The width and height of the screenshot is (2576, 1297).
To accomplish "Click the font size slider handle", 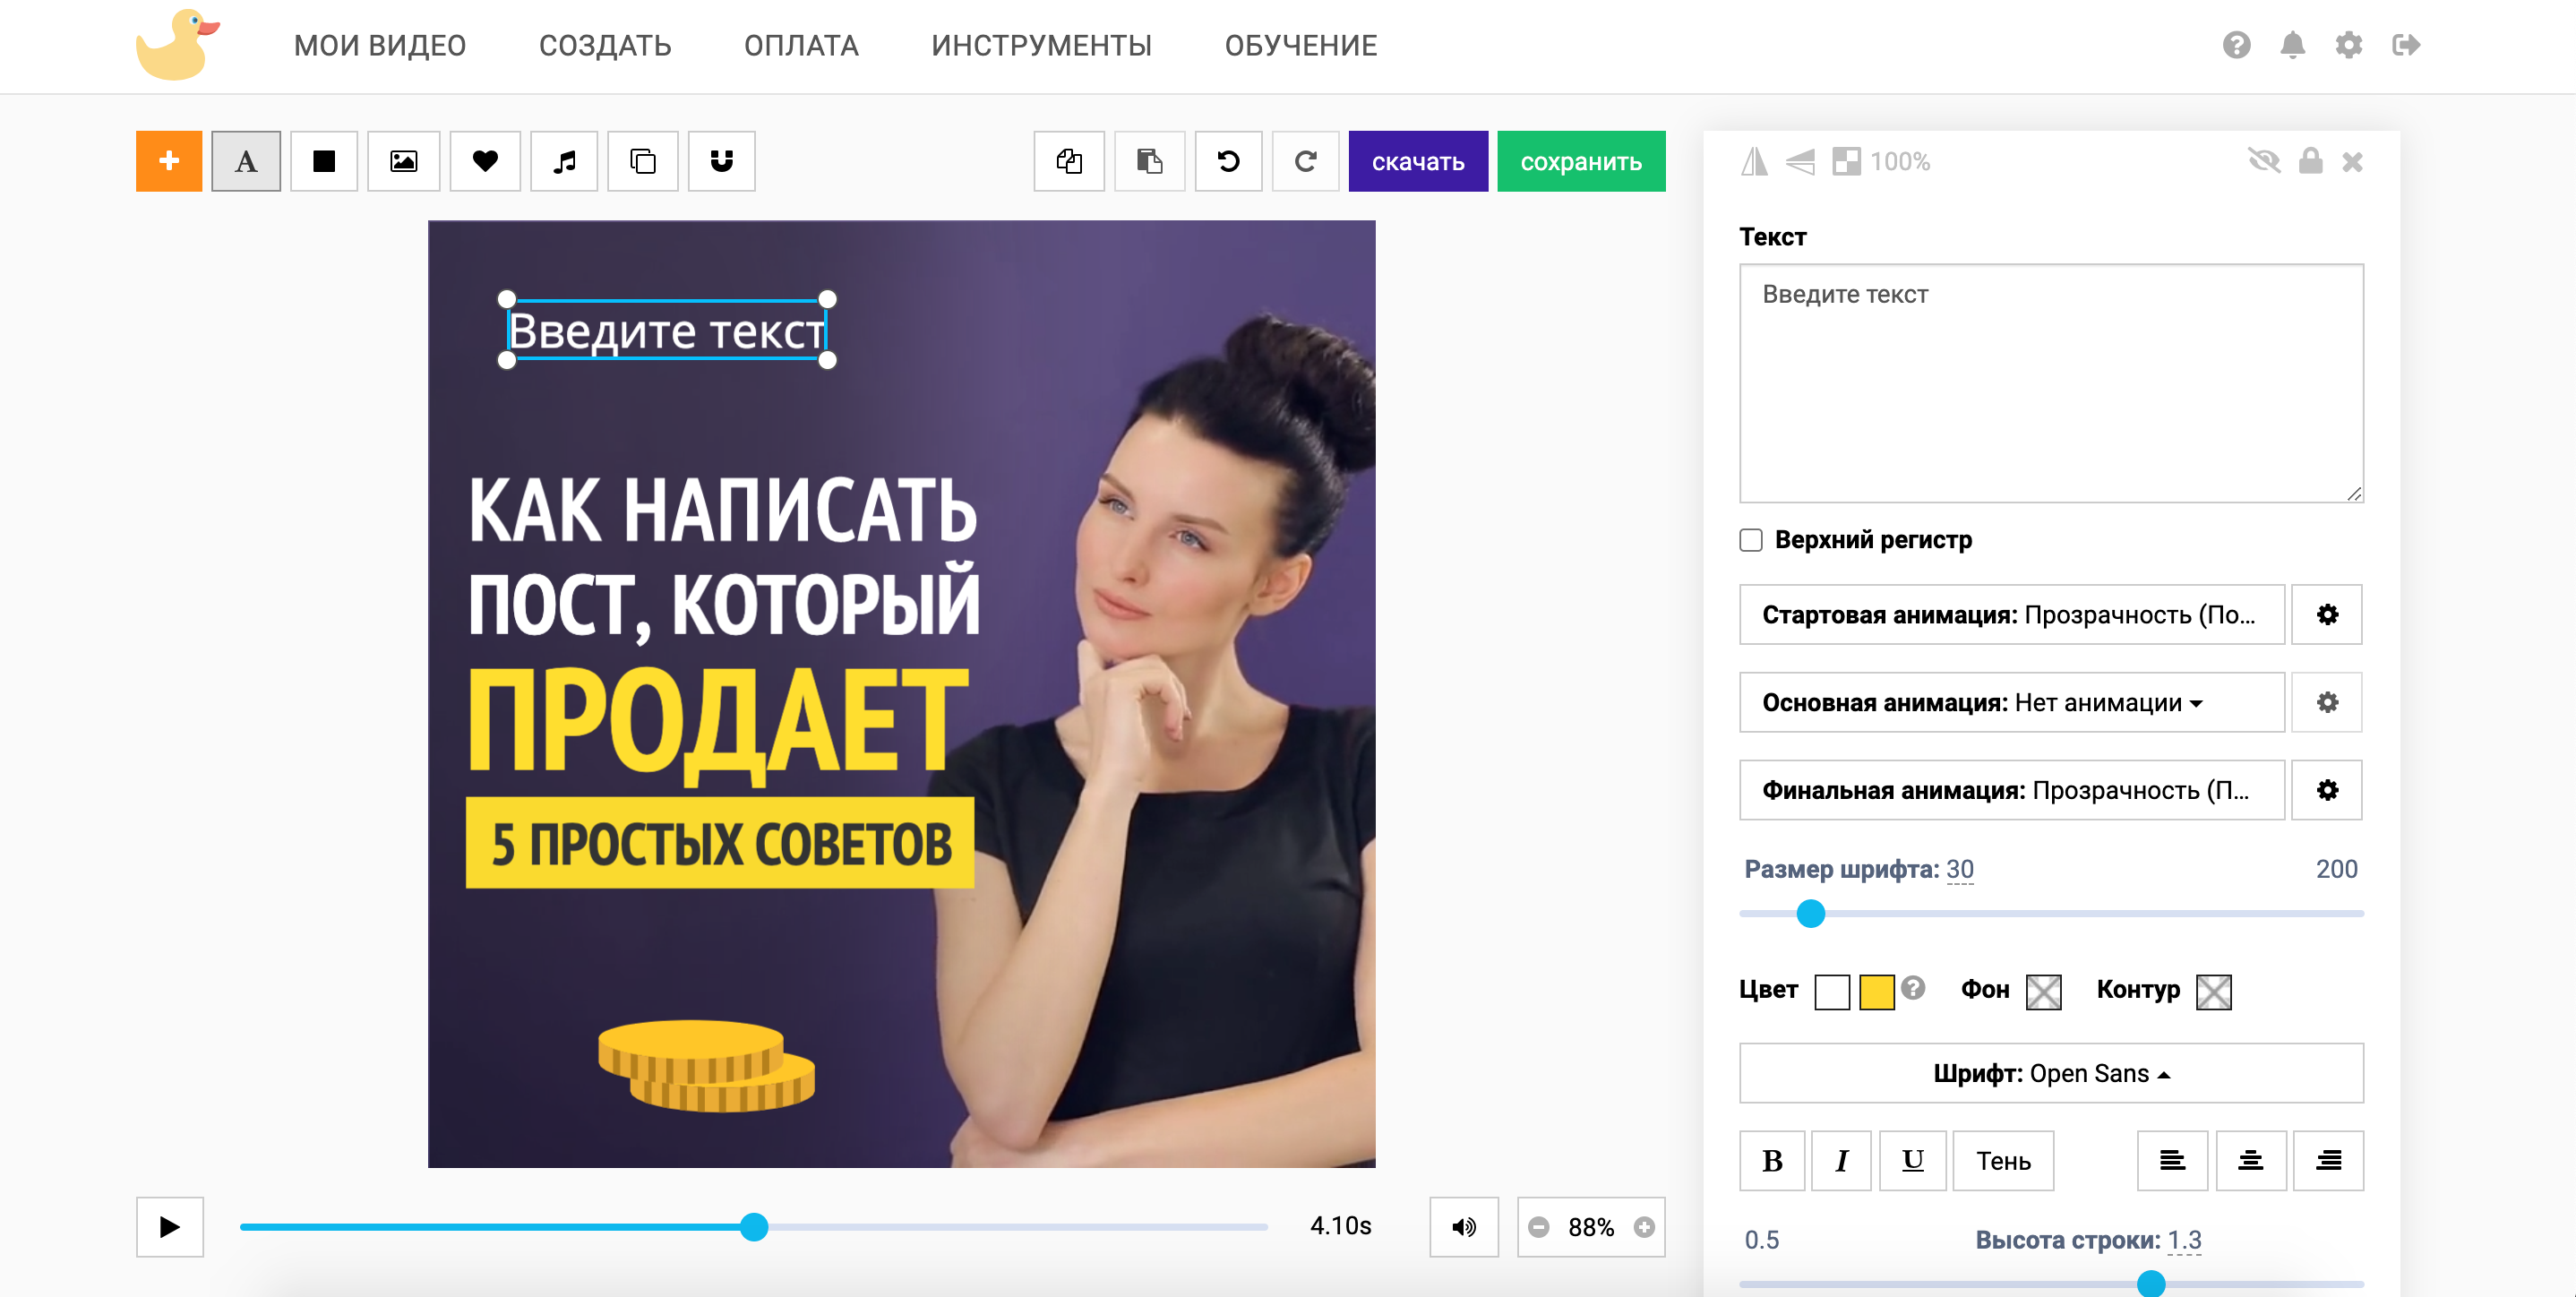I will (1811, 914).
